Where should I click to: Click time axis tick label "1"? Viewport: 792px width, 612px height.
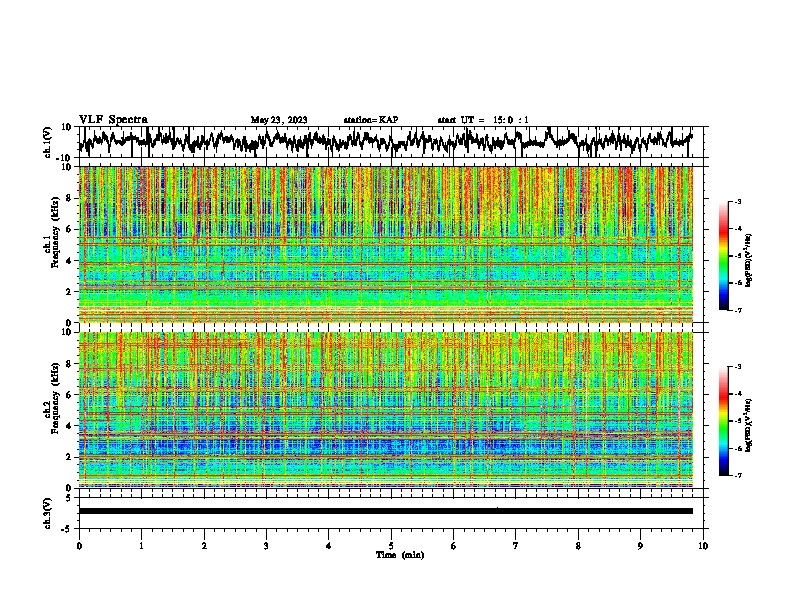(141, 546)
